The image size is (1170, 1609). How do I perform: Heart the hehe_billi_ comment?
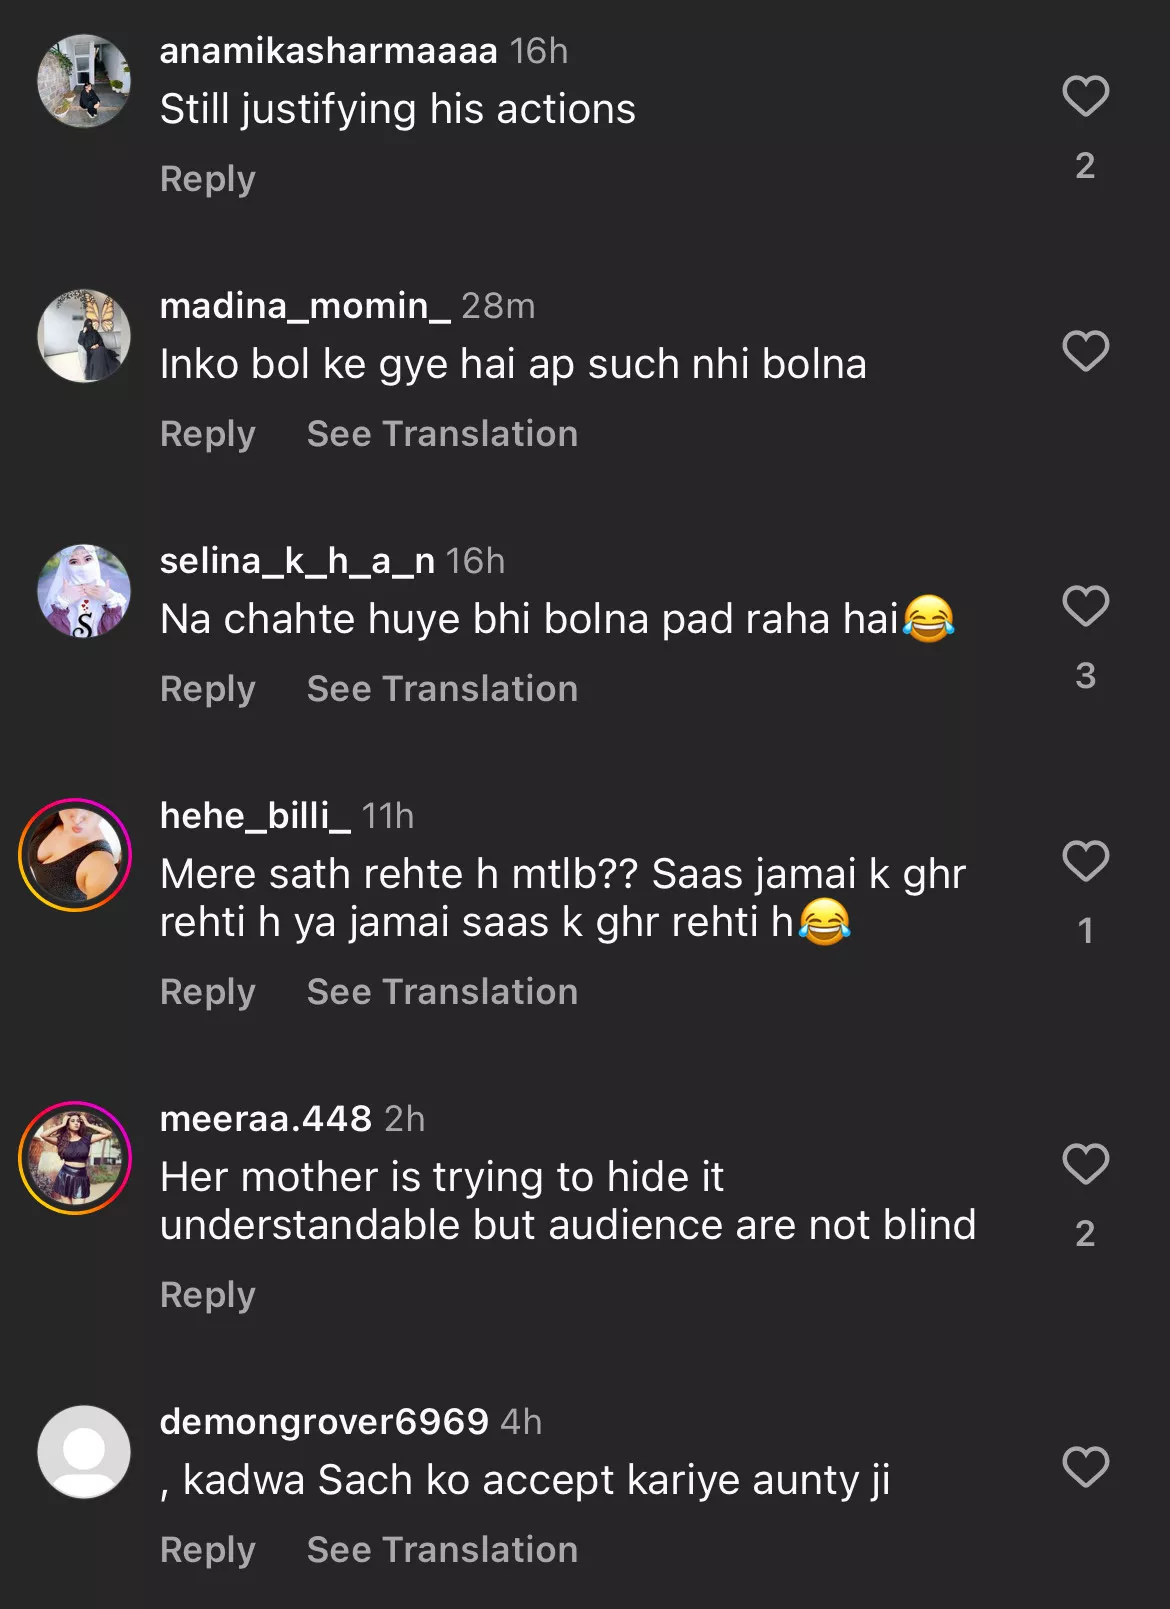[1085, 862]
